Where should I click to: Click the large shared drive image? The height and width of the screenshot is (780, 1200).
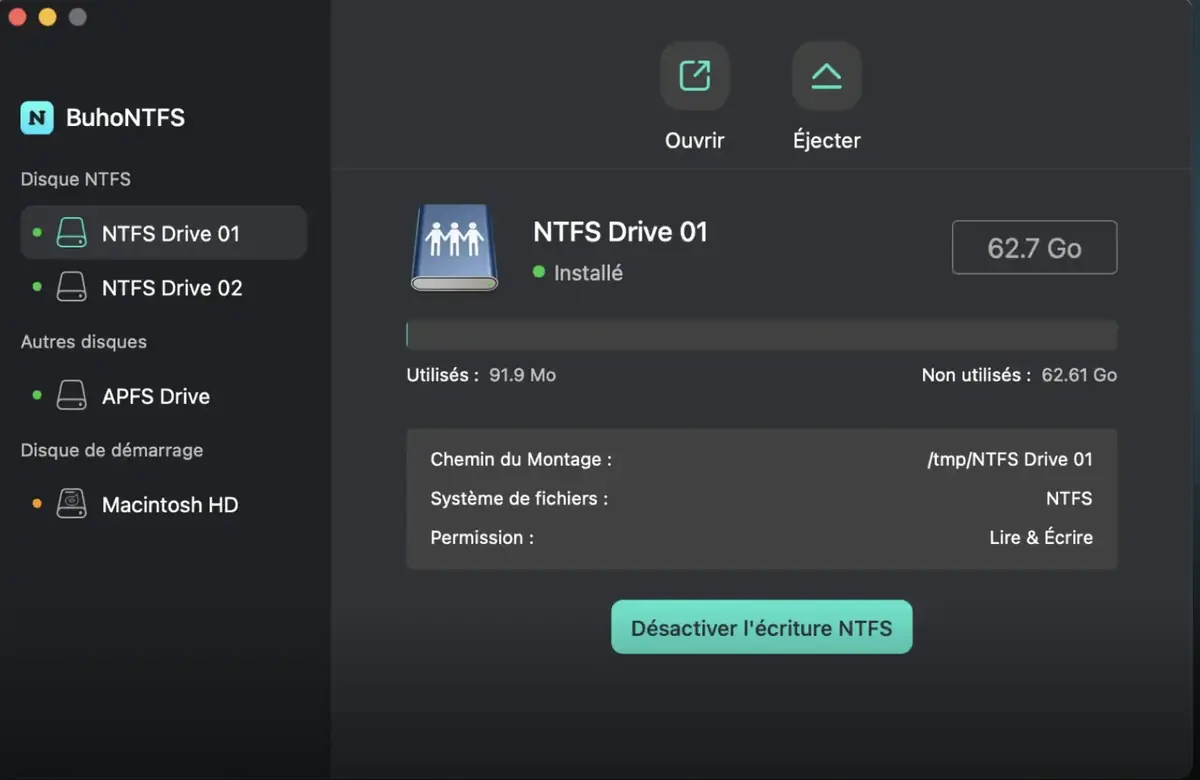point(455,249)
